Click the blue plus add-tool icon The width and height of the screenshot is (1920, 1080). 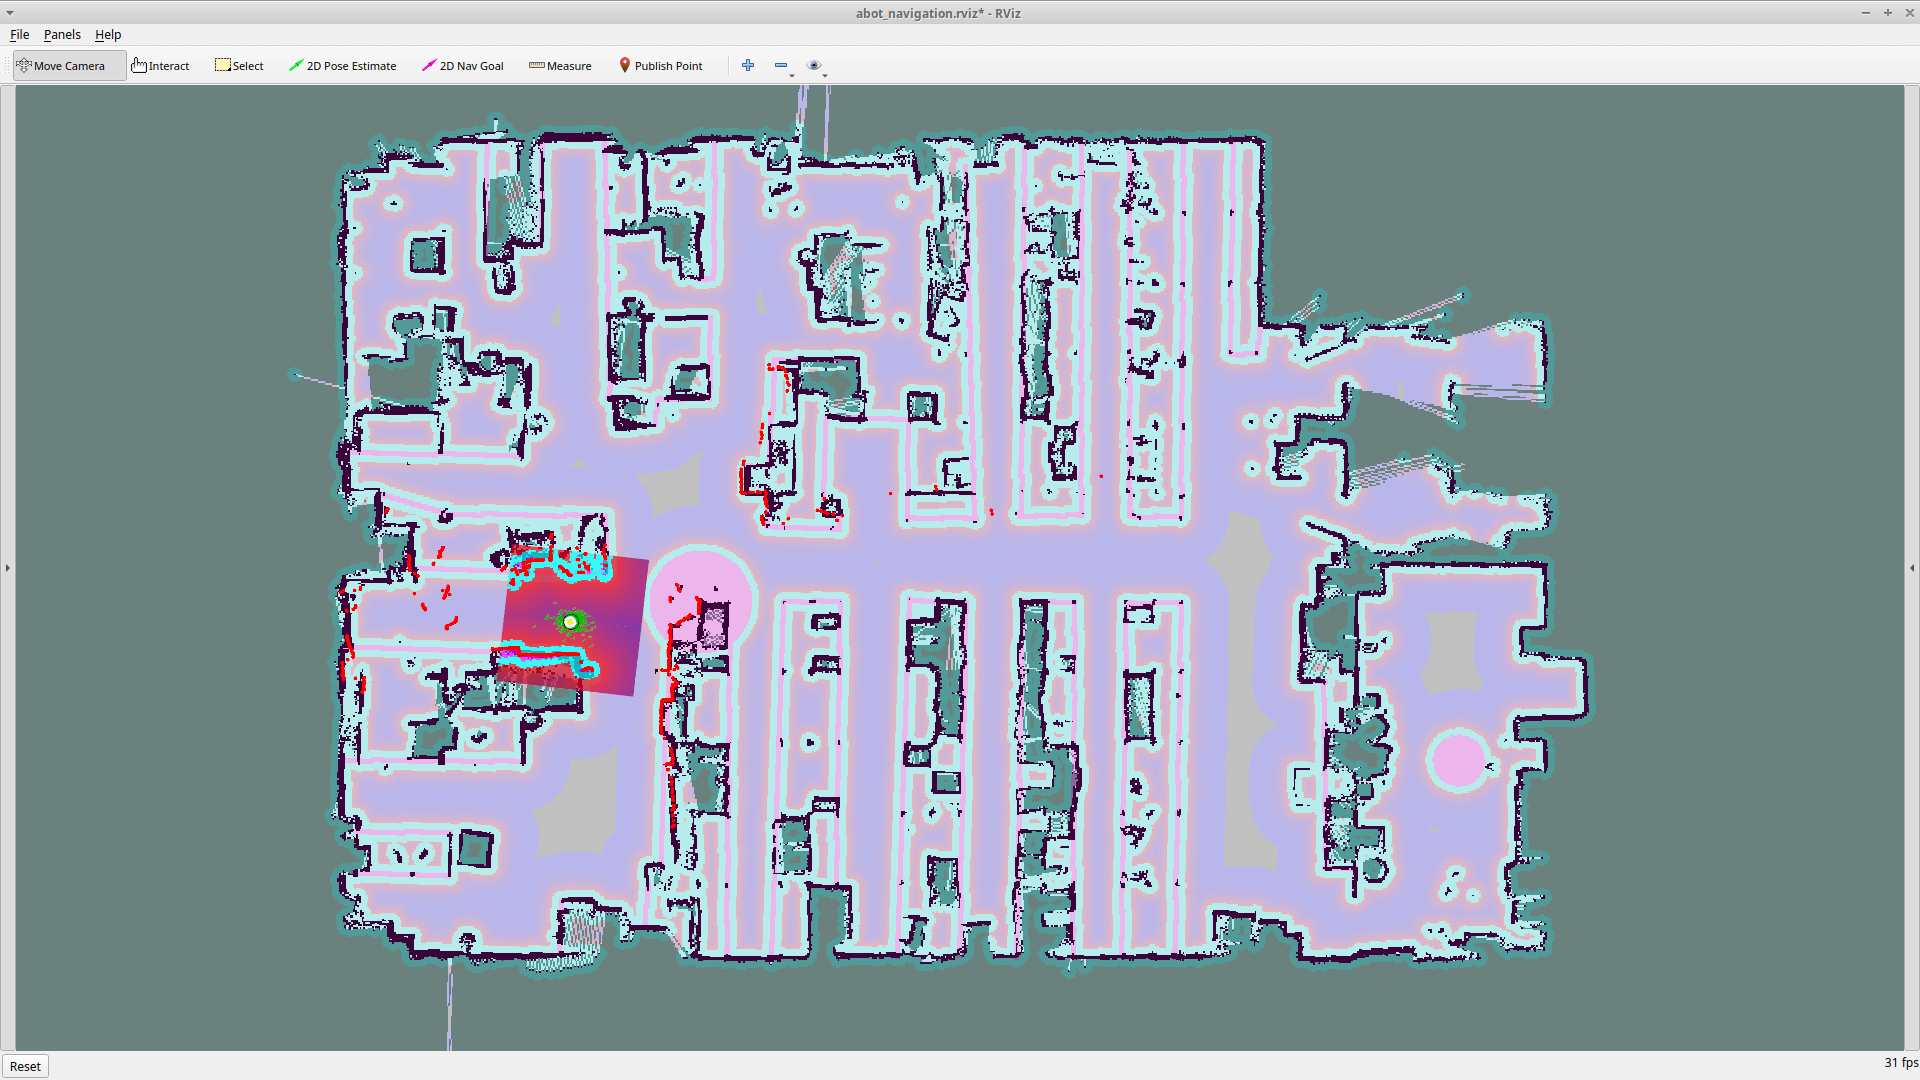(748, 65)
